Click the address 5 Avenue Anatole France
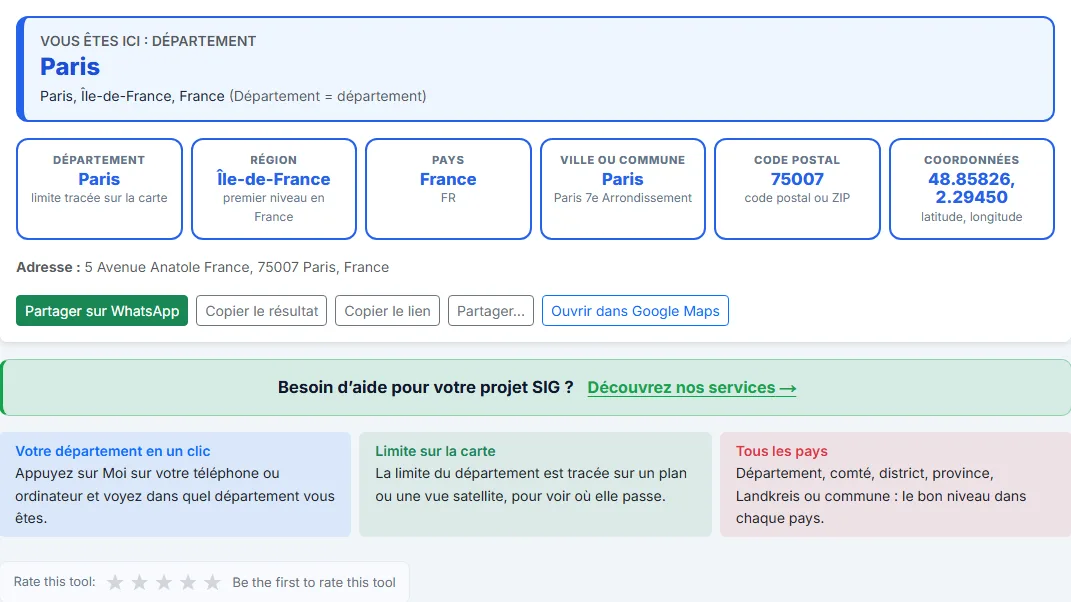The height and width of the screenshot is (602, 1071). [x=236, y=267]
